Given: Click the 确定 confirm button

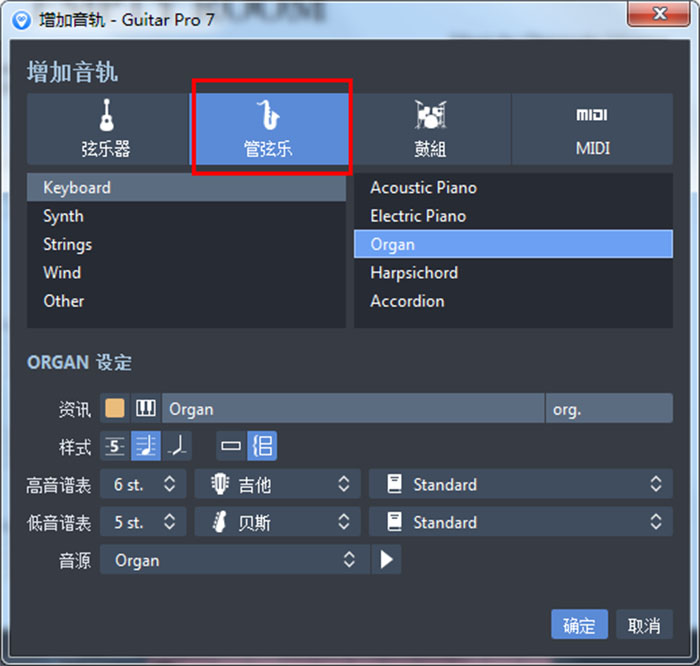Looking at the screenshot, I should [579, 625].
